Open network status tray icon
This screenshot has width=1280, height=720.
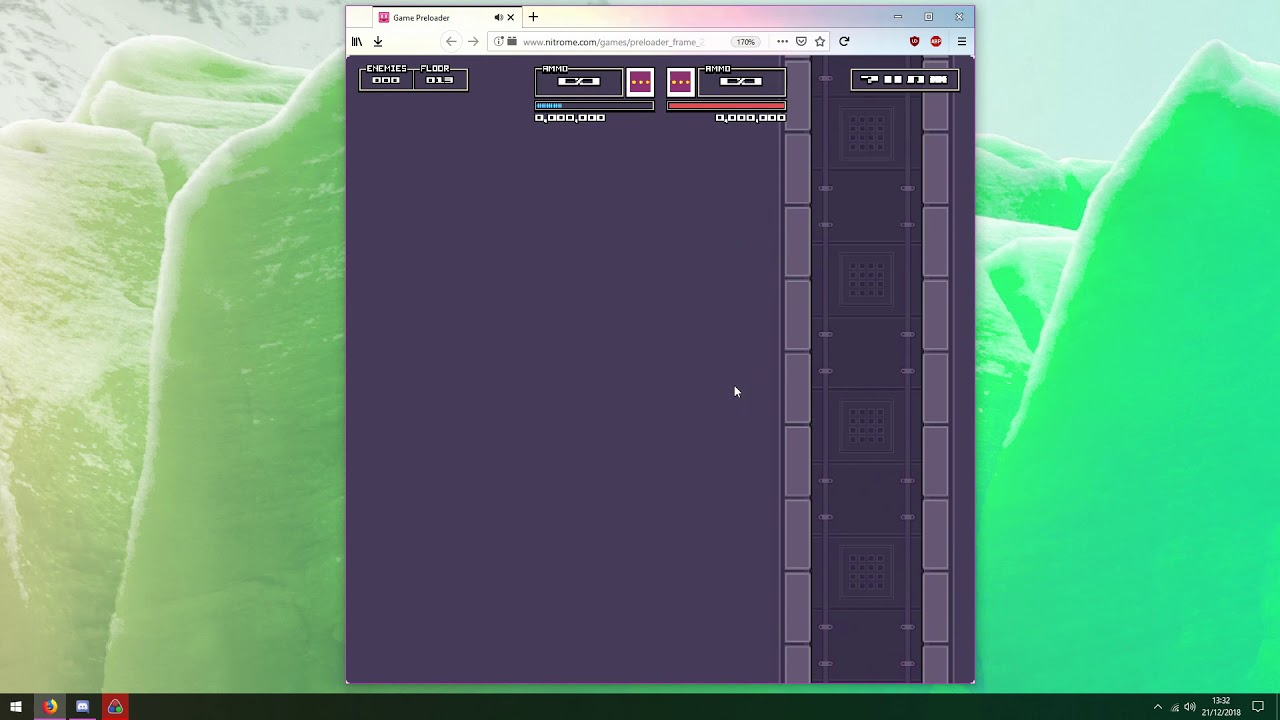pyautogui.click(x=1175, y=707)
